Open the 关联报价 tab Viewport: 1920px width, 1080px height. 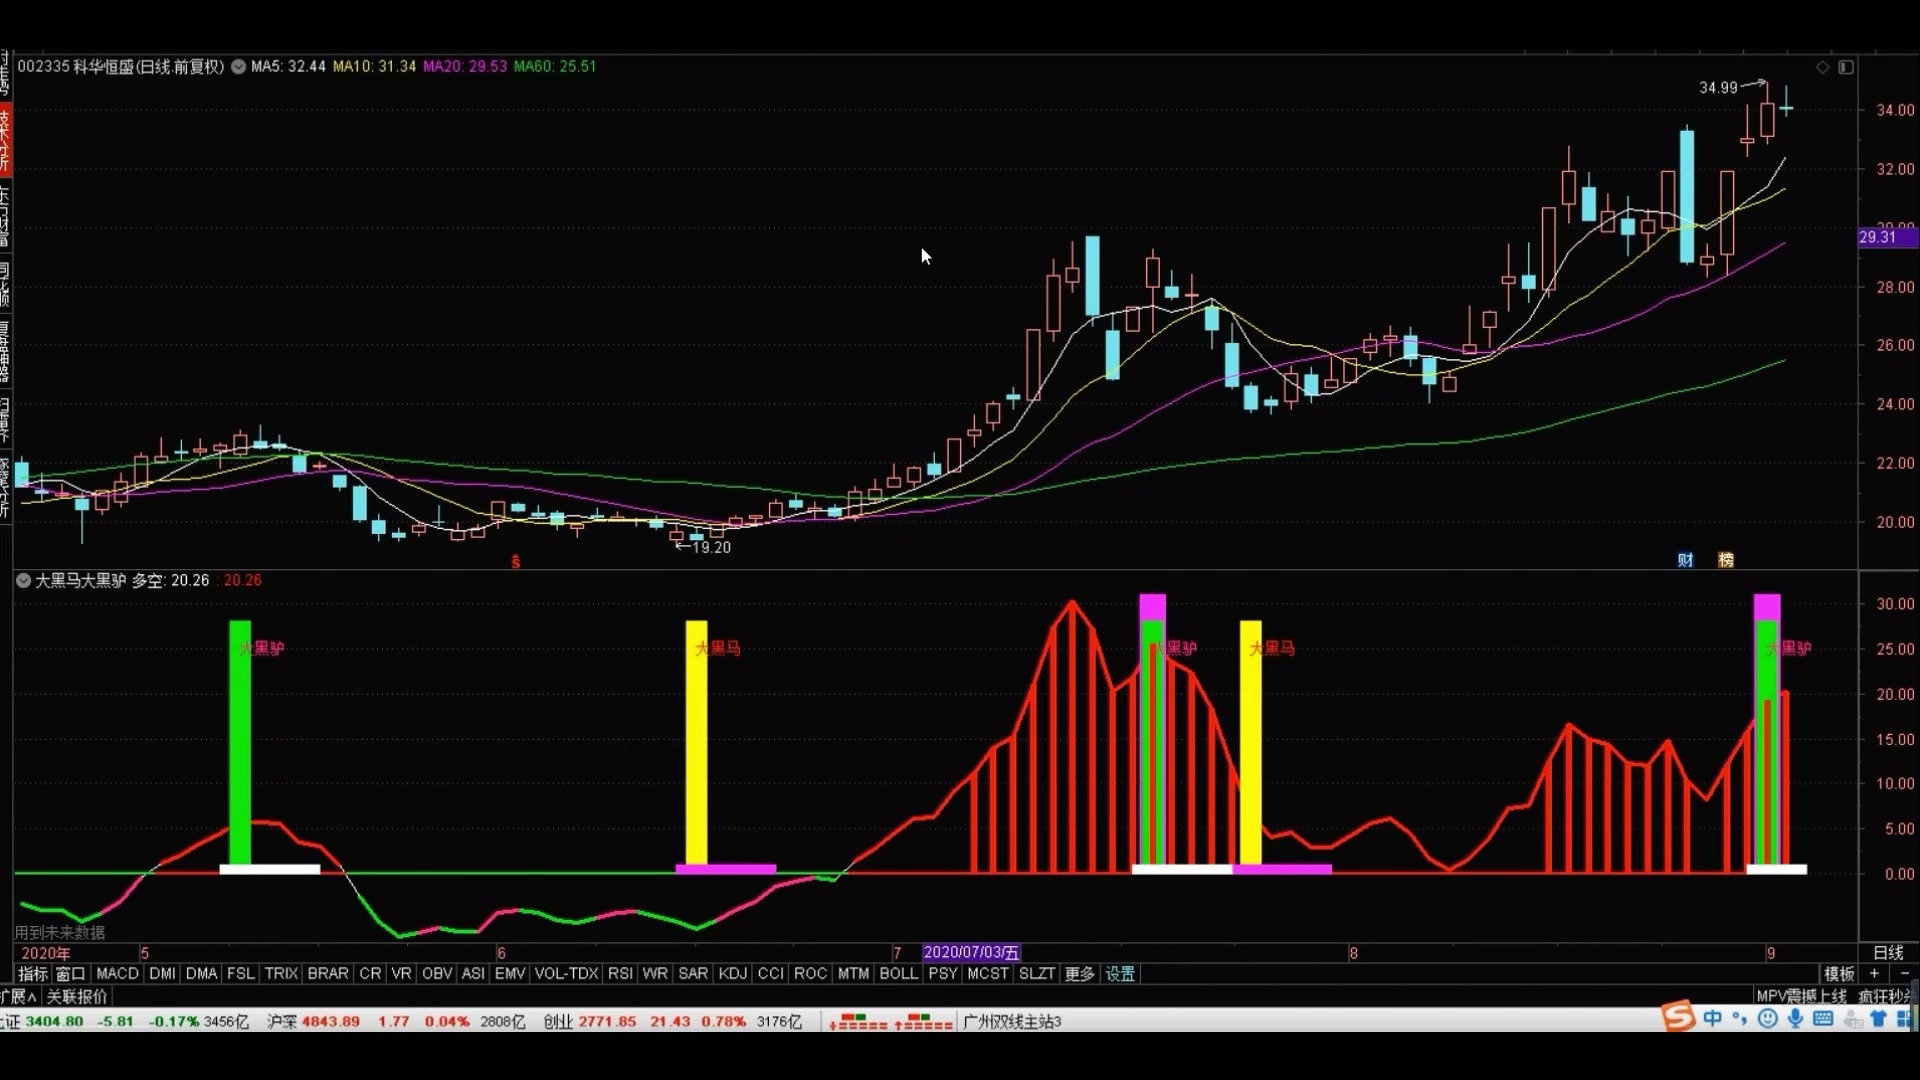(x=77, y=996)
